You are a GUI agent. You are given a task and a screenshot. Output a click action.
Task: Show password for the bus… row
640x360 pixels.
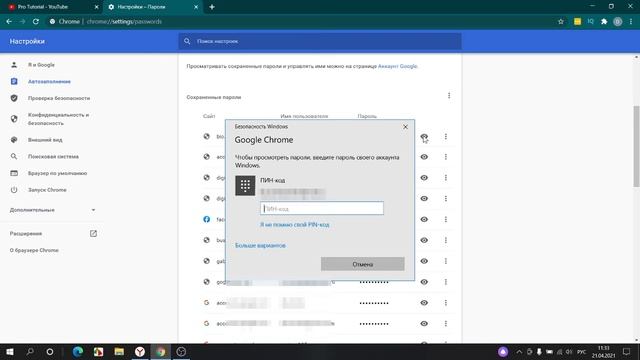pyautogui.click(x=424, y=240)
